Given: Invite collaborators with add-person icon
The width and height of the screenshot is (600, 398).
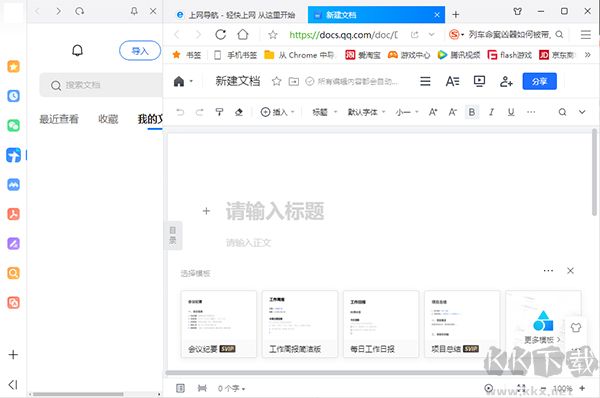Looking at the screenshot, I should (506, 81).
